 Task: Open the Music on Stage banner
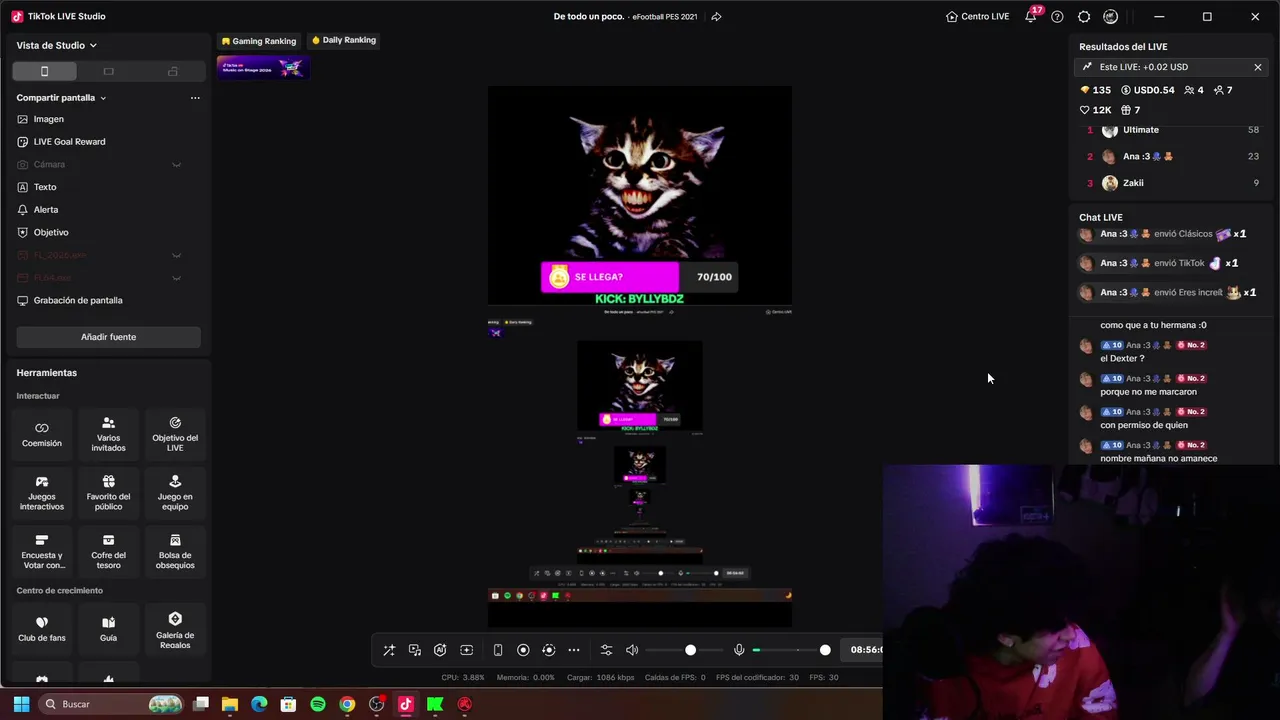tap(263, 67)
